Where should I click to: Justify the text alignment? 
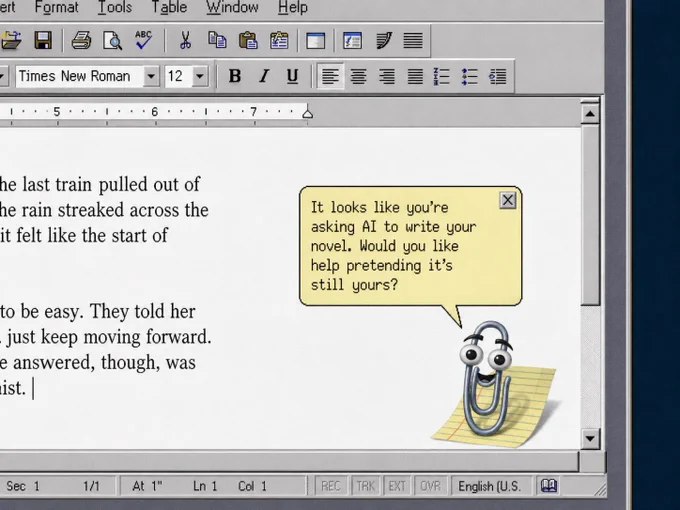(x=415, y=77)
